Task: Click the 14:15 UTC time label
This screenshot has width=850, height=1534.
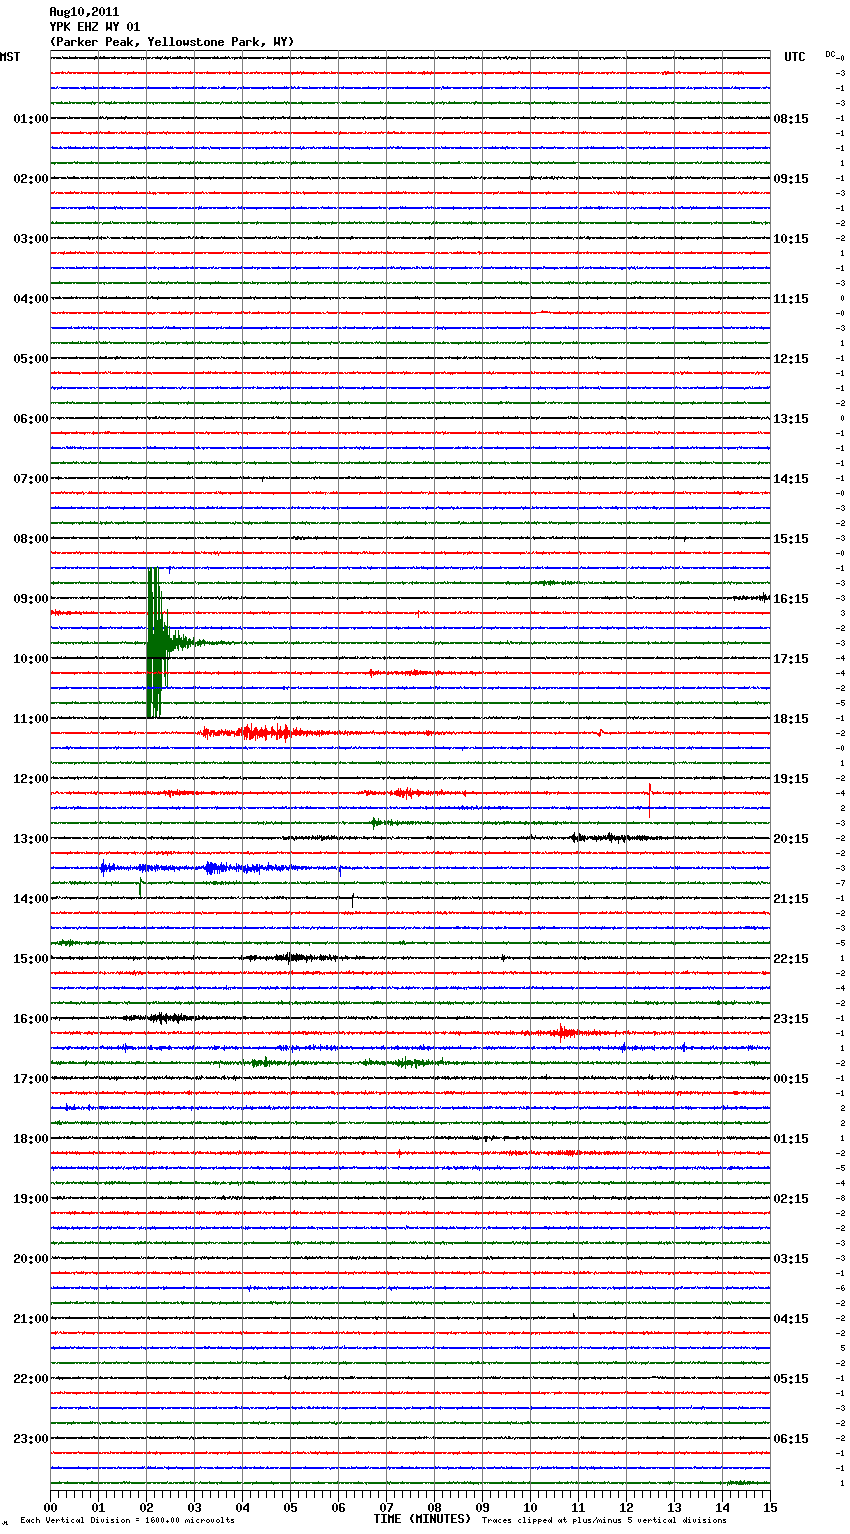Action: tap(791, 479)
